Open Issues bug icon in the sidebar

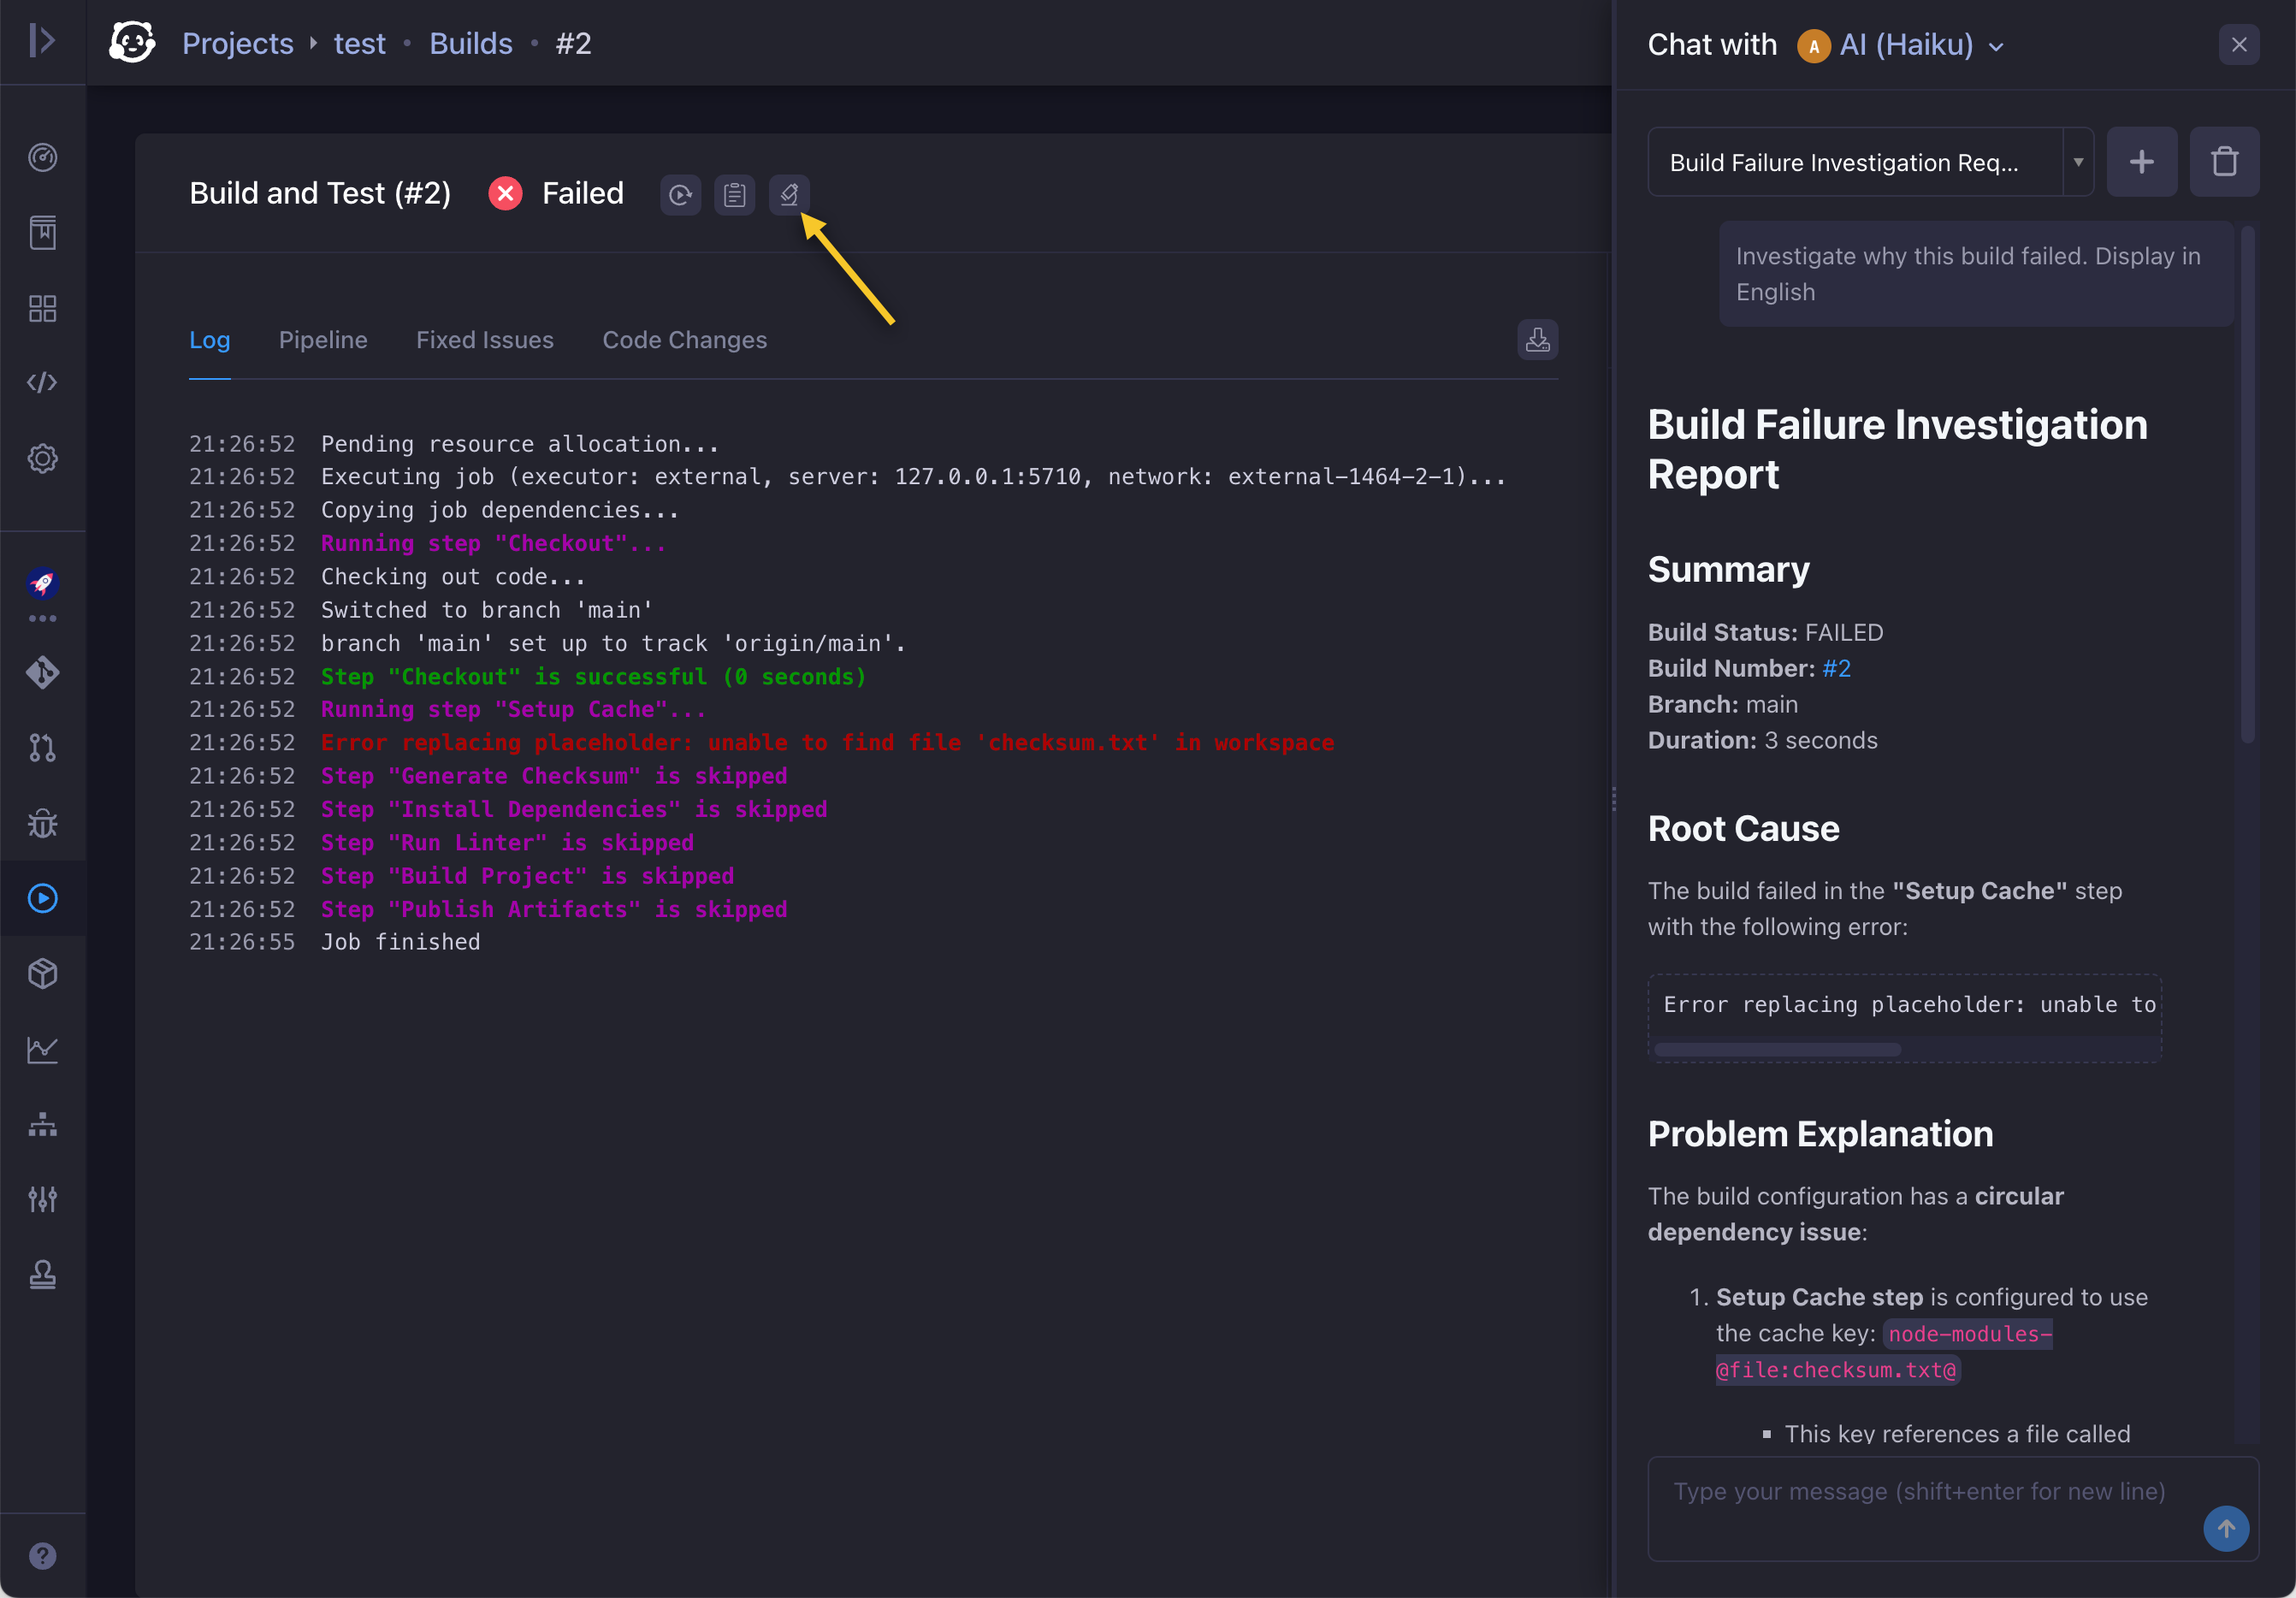42,823
